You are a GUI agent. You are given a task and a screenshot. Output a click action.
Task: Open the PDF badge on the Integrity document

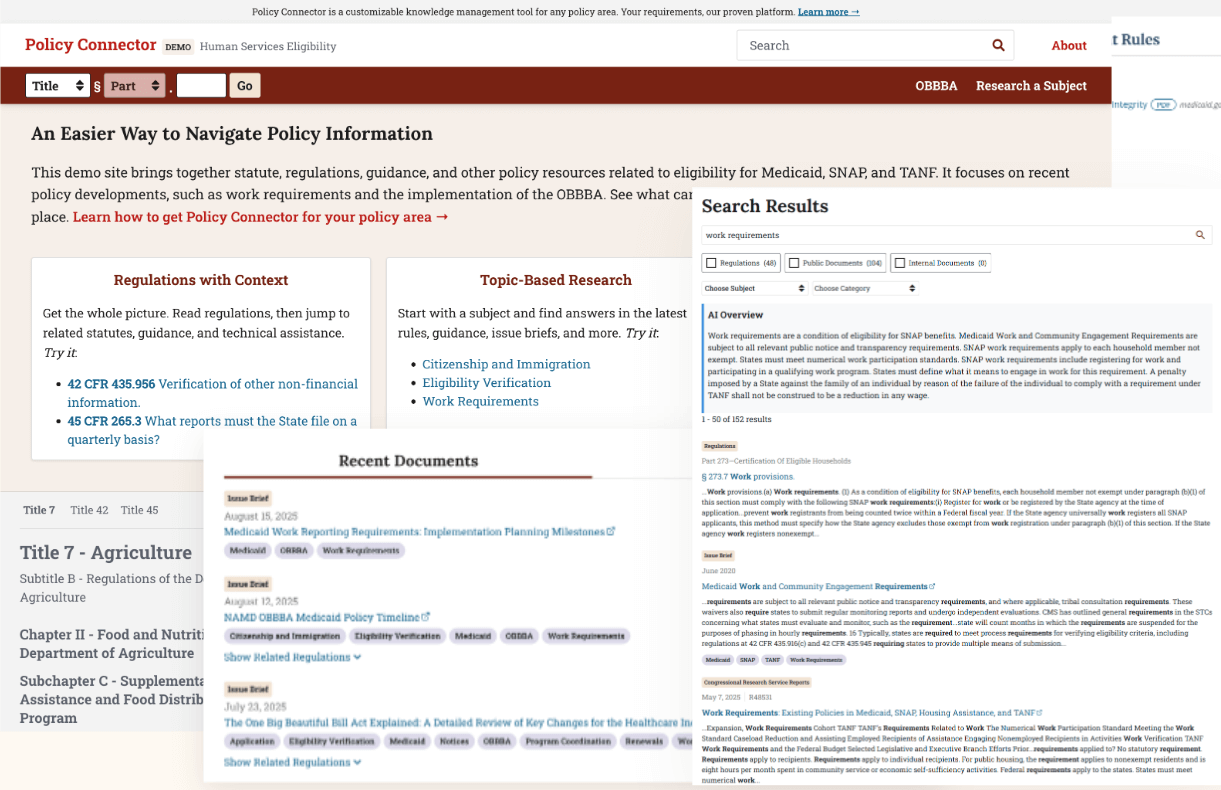coord(1163,104)
